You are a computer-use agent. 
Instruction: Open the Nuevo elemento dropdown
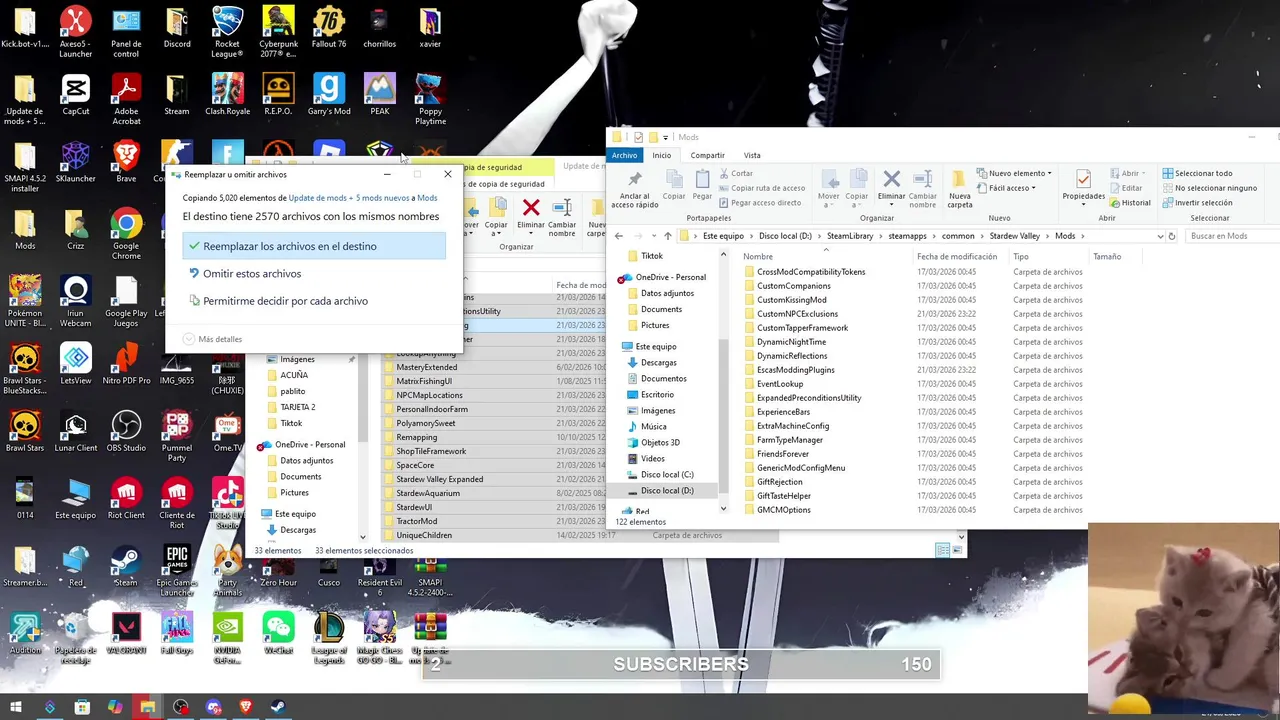pyautogui.click(x=1014, y=173)
